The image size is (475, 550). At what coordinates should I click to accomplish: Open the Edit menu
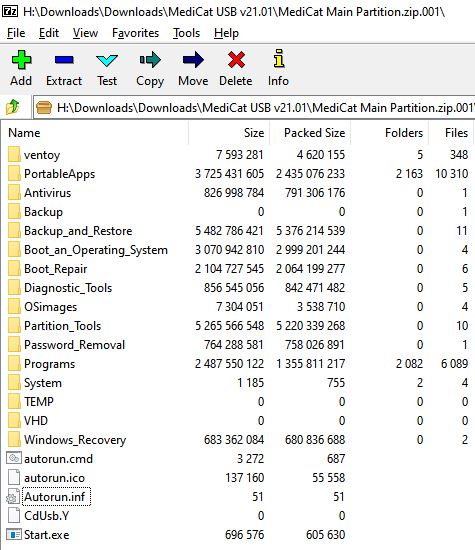pos(49,33)
